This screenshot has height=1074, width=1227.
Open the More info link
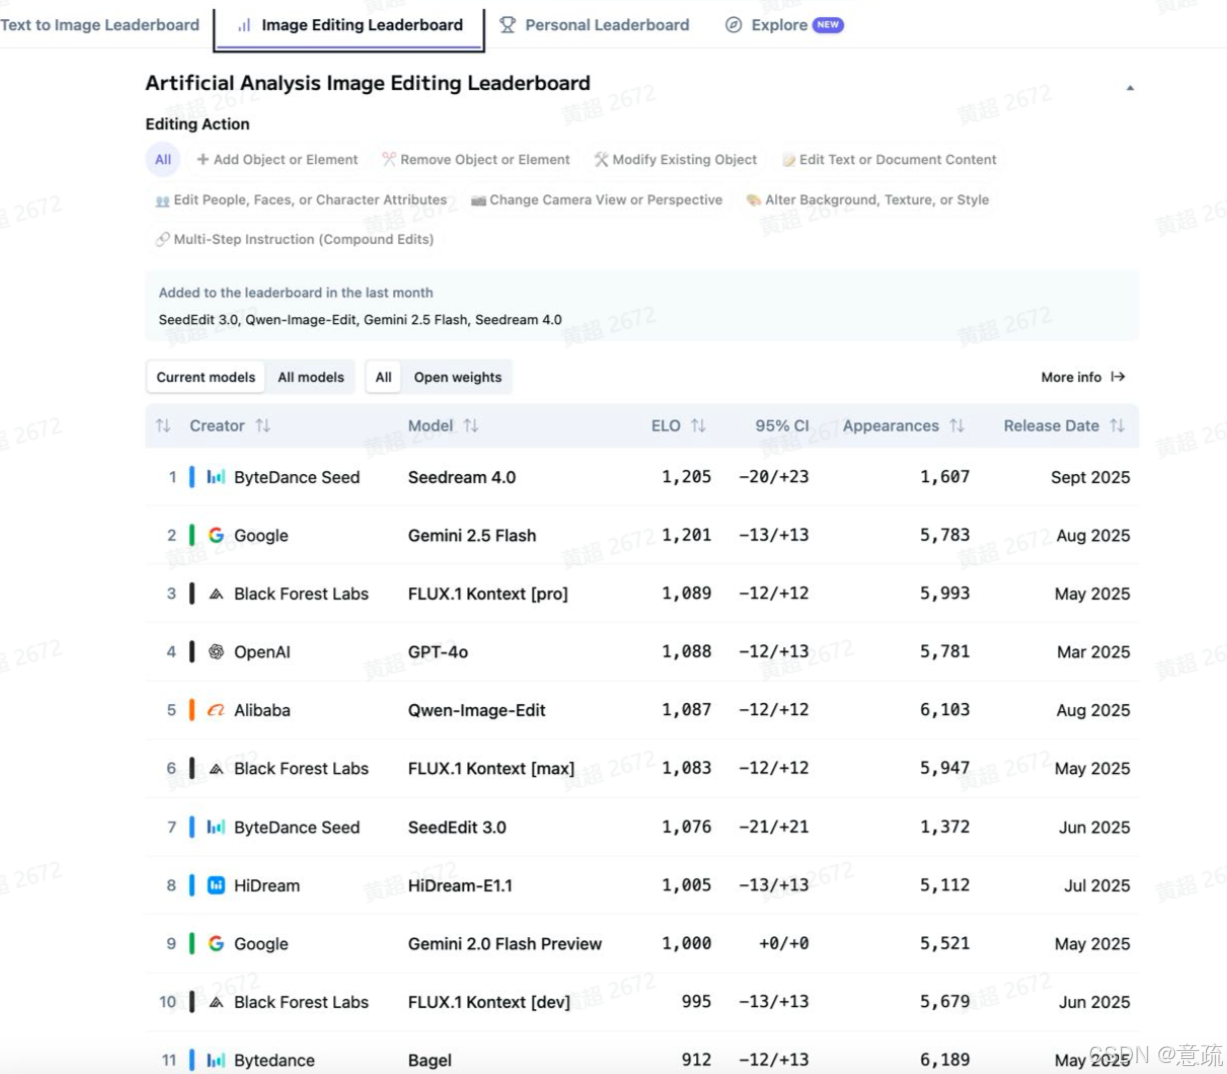(1083, 377)
